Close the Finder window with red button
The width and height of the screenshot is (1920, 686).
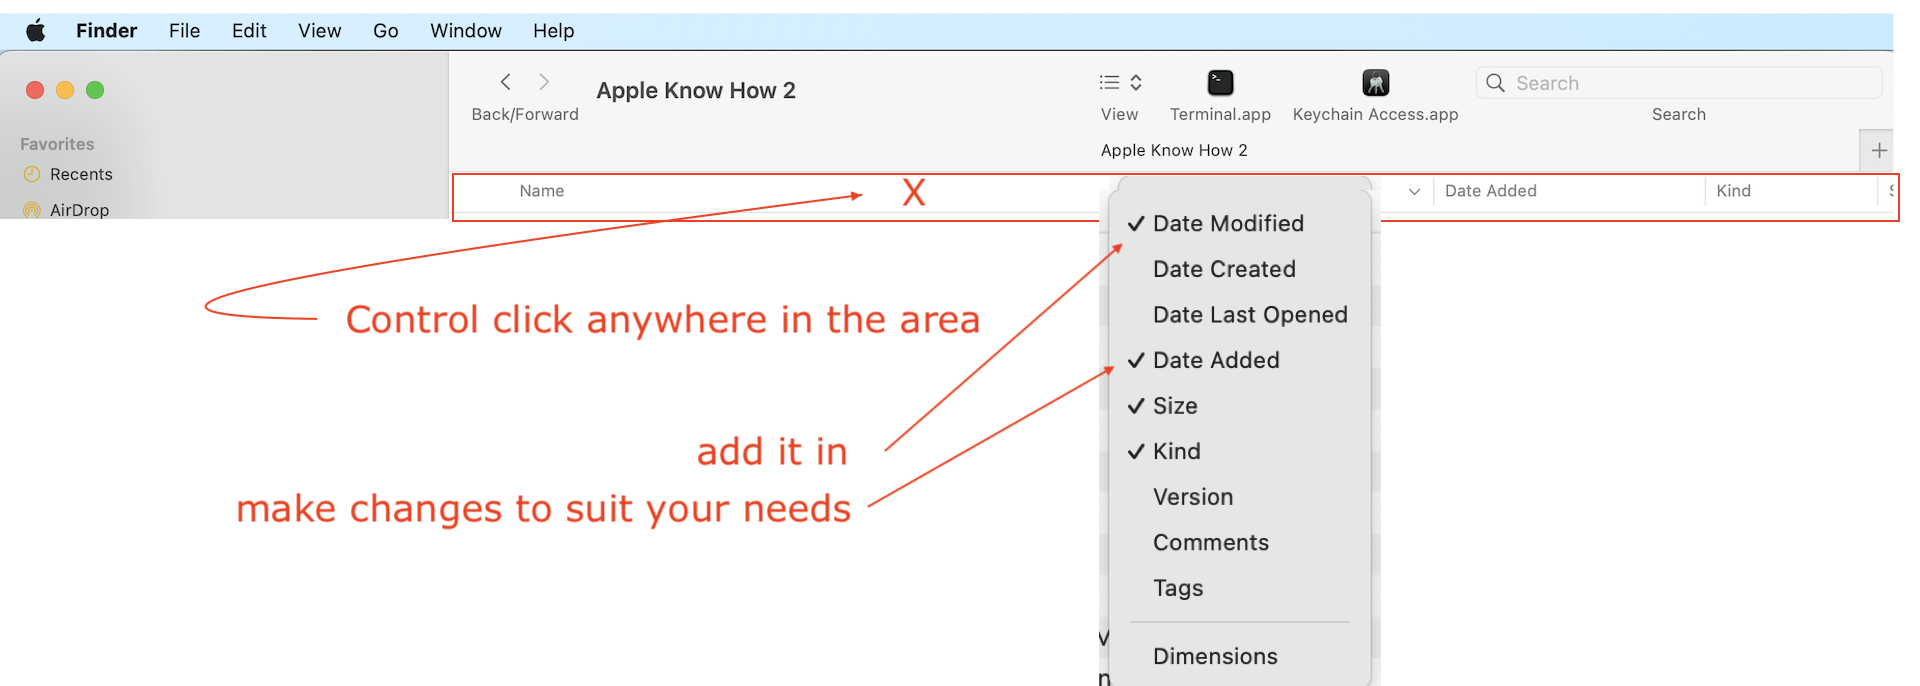pos(35,90)
